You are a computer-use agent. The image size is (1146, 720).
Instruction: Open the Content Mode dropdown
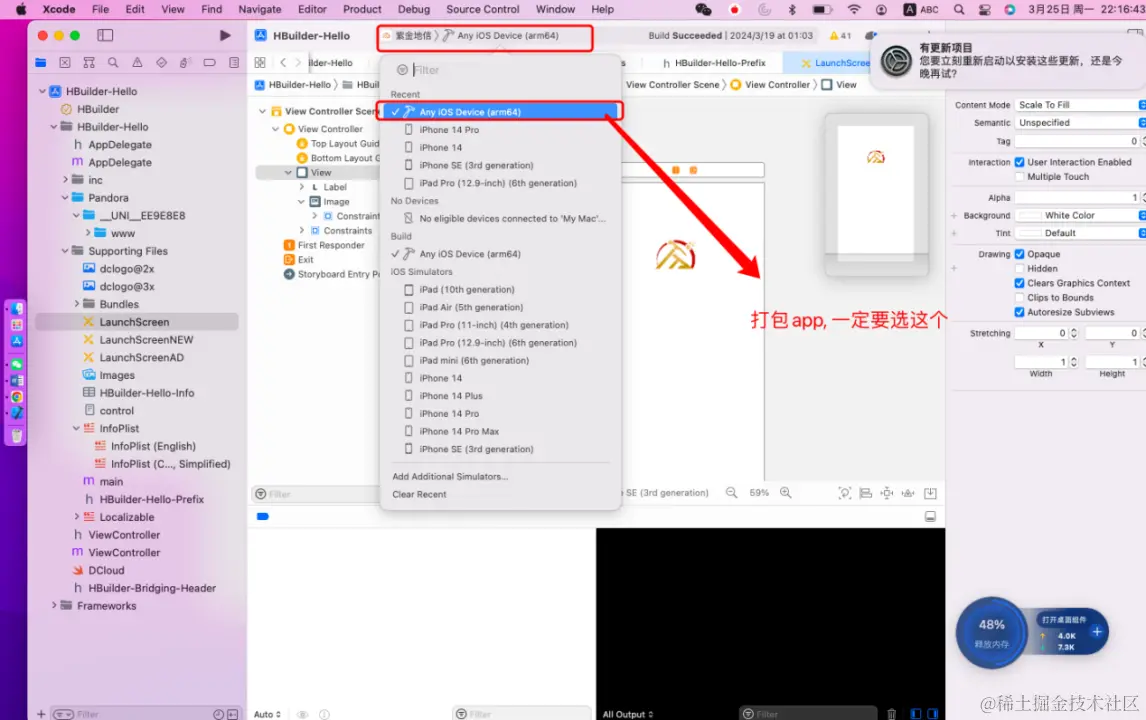1080,105
